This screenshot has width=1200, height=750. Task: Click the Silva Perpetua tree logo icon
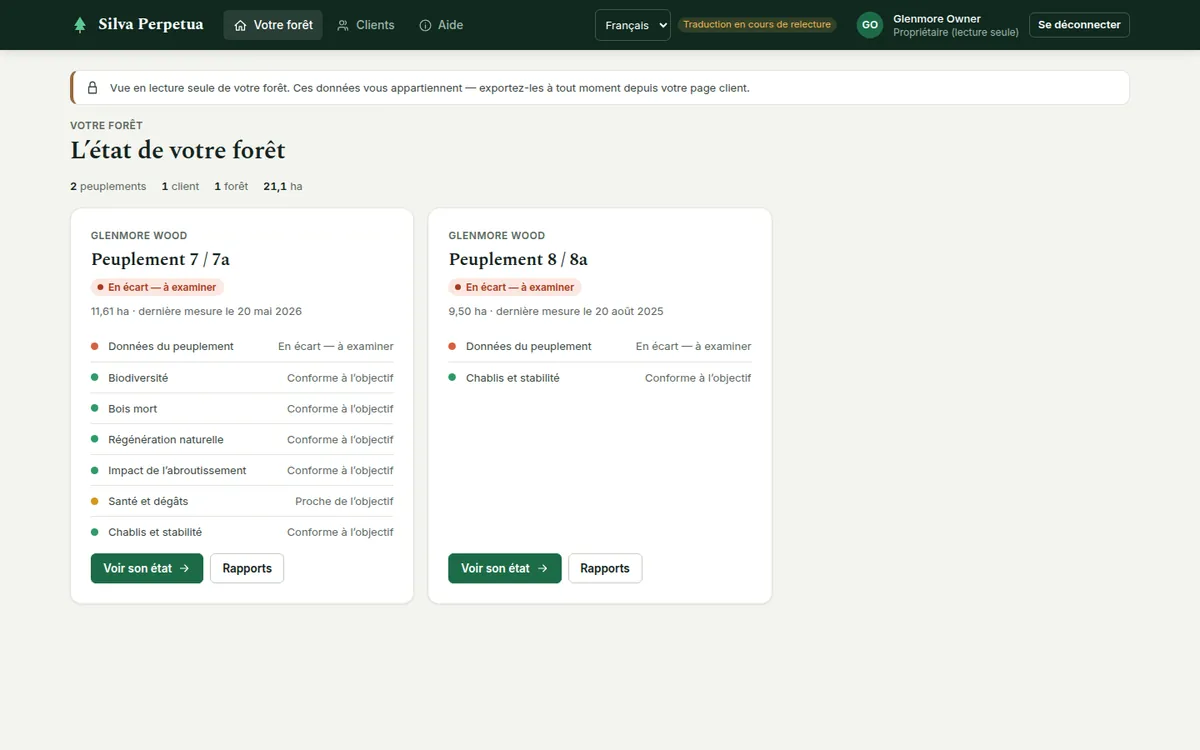pos(80,25)
